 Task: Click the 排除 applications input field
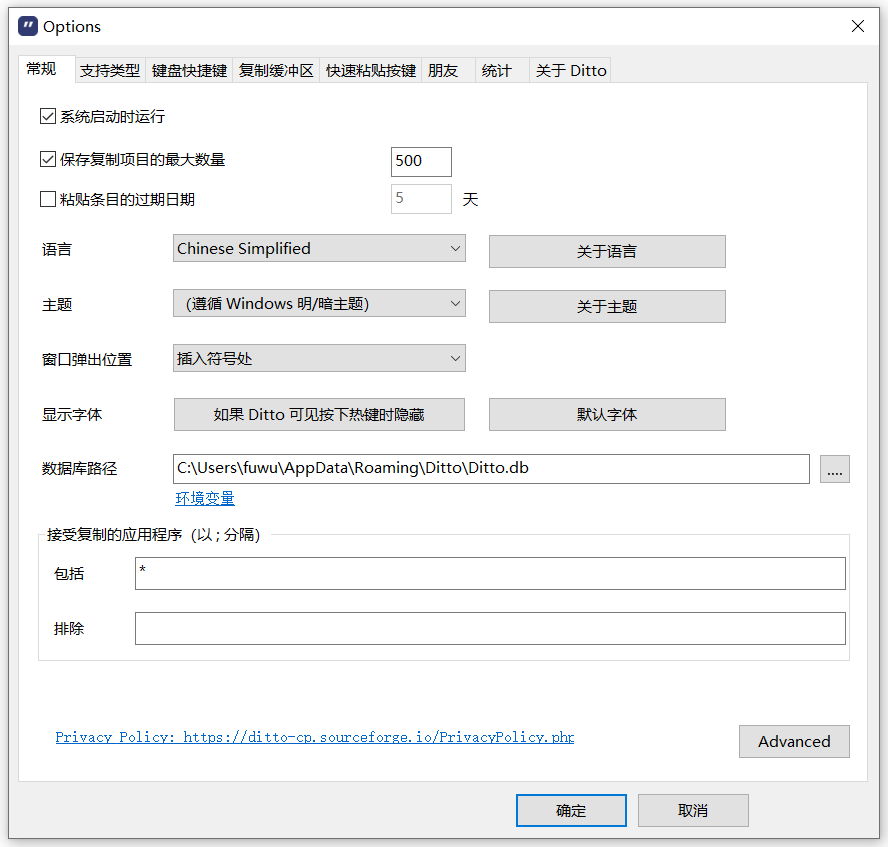[490, 628]
